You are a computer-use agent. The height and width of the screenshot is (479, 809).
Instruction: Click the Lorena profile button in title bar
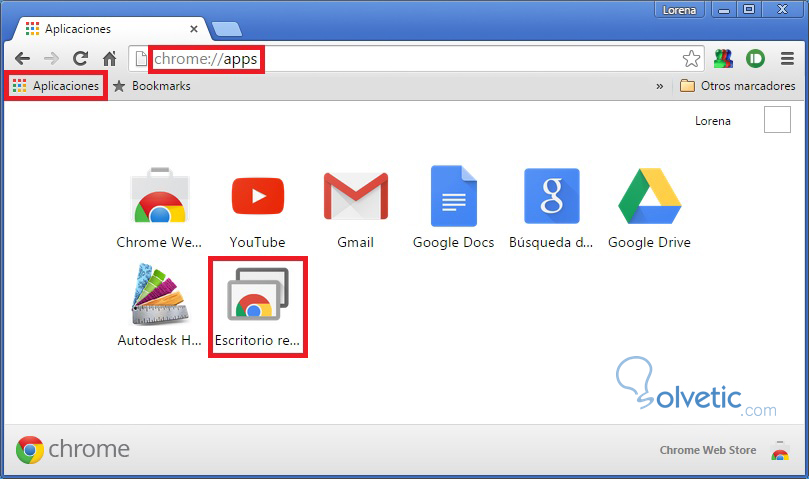click(679, 10)
